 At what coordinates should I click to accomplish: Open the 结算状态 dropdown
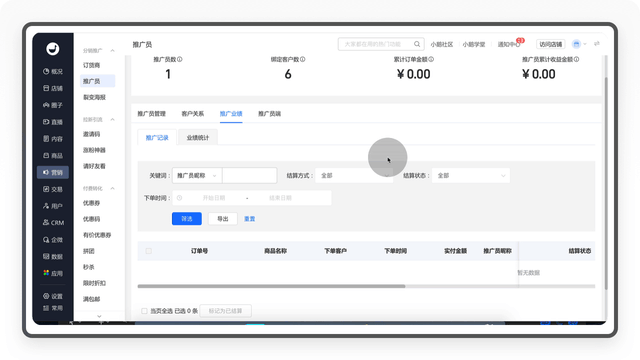click(x=471, y=176)
